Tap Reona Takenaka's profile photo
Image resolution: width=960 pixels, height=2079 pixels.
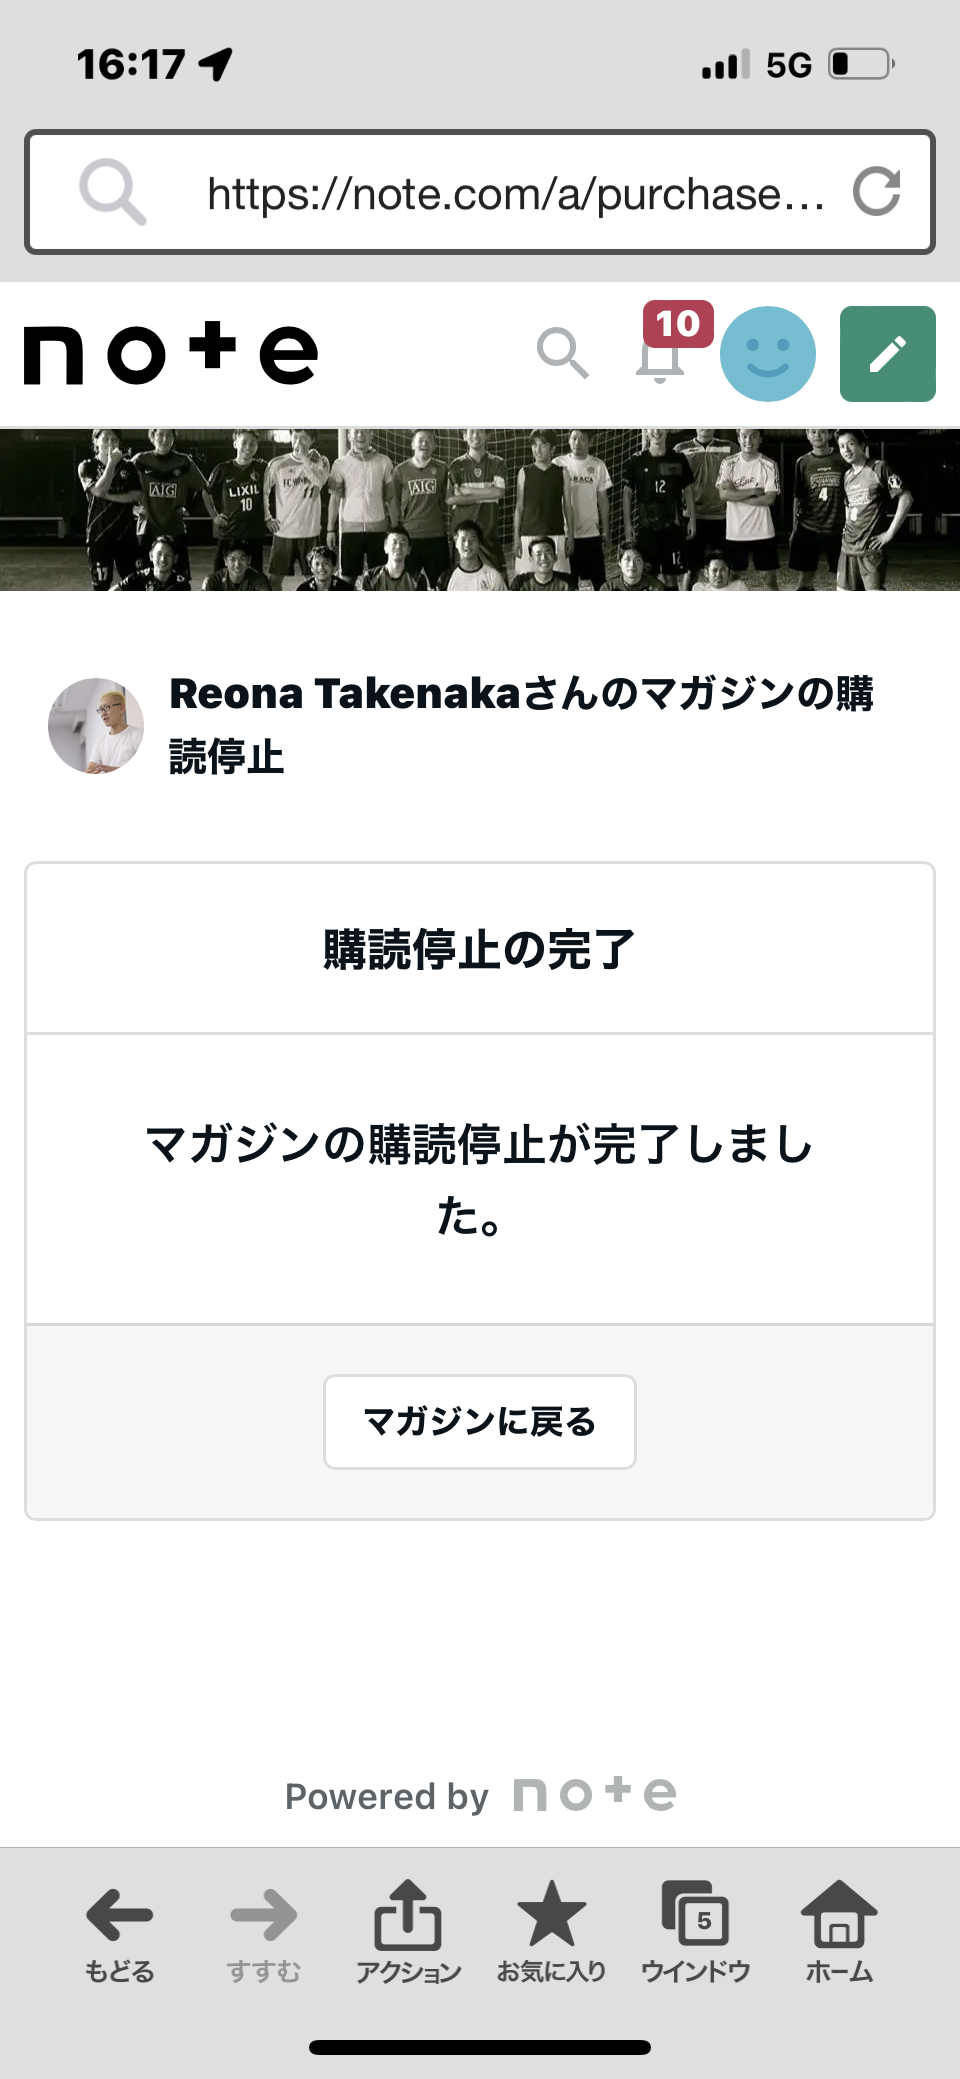[96, 726]
